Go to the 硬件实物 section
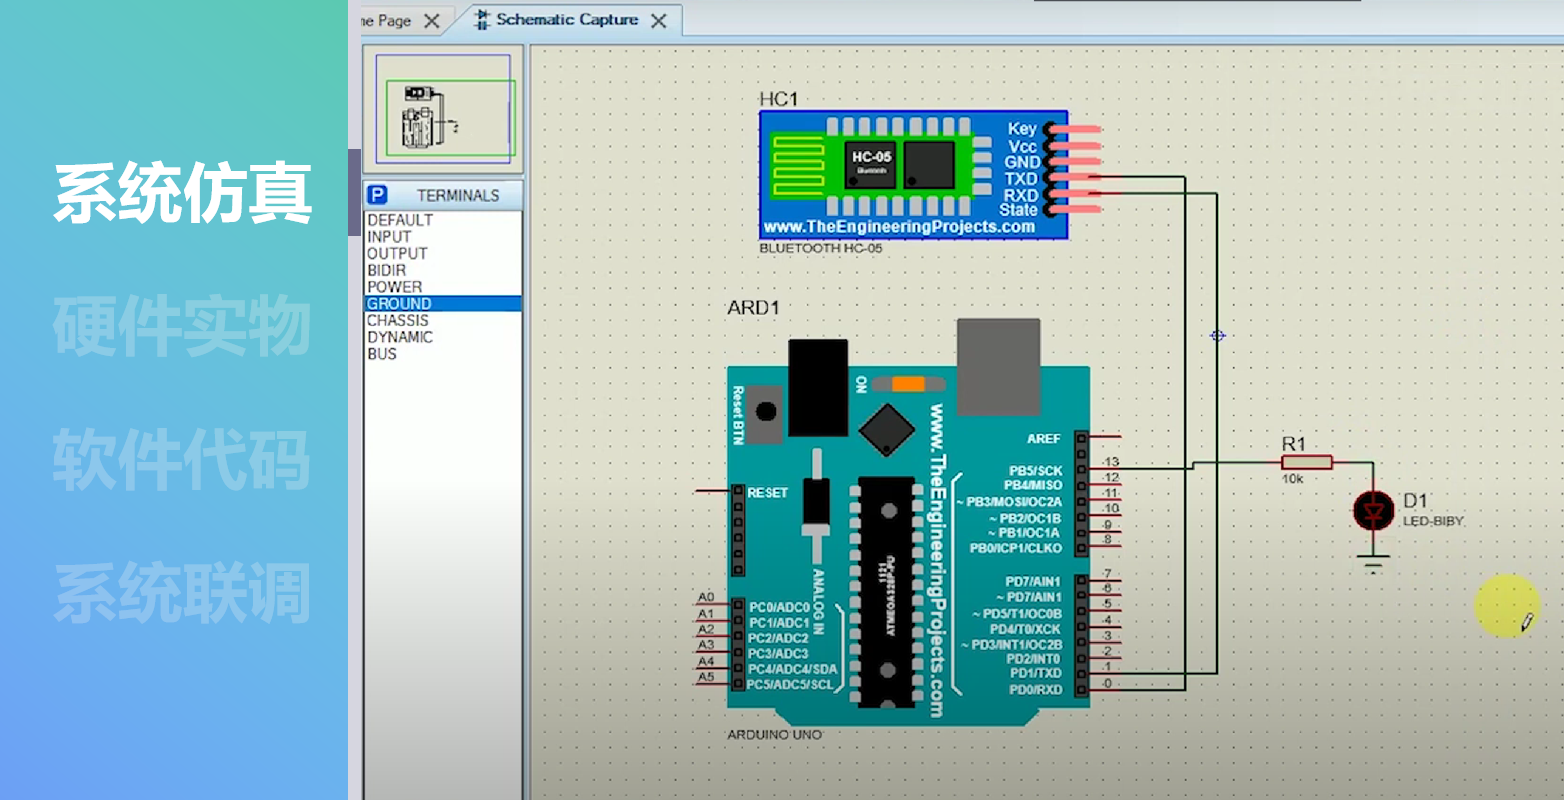This screenshot has width=1564, height=801. click(x=182, y=327)
